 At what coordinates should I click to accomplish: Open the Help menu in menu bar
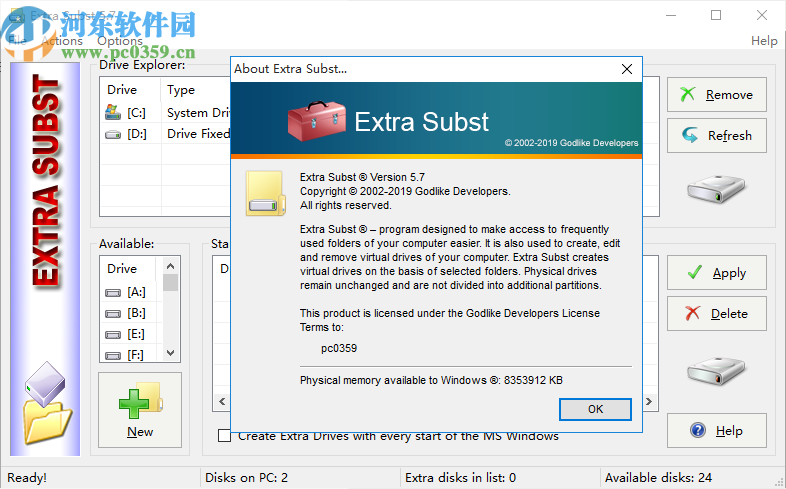point(764,41)
